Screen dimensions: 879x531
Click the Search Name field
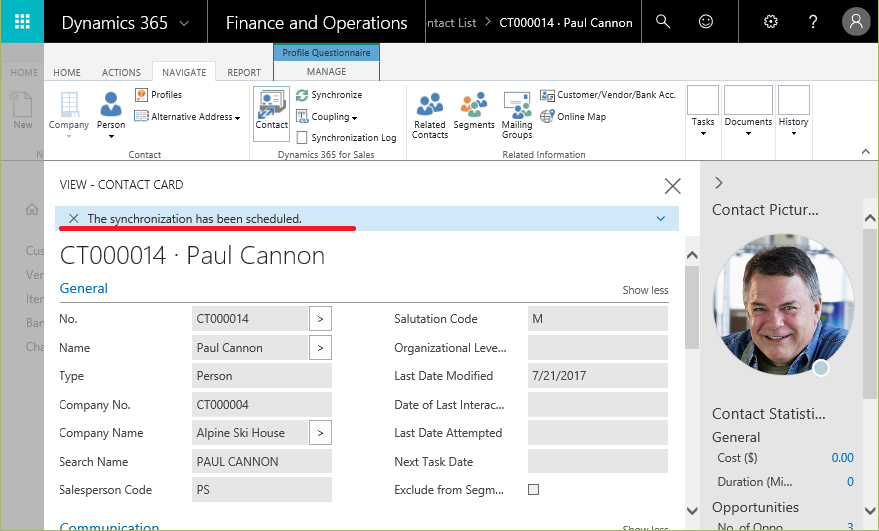(x=262, y=461)
